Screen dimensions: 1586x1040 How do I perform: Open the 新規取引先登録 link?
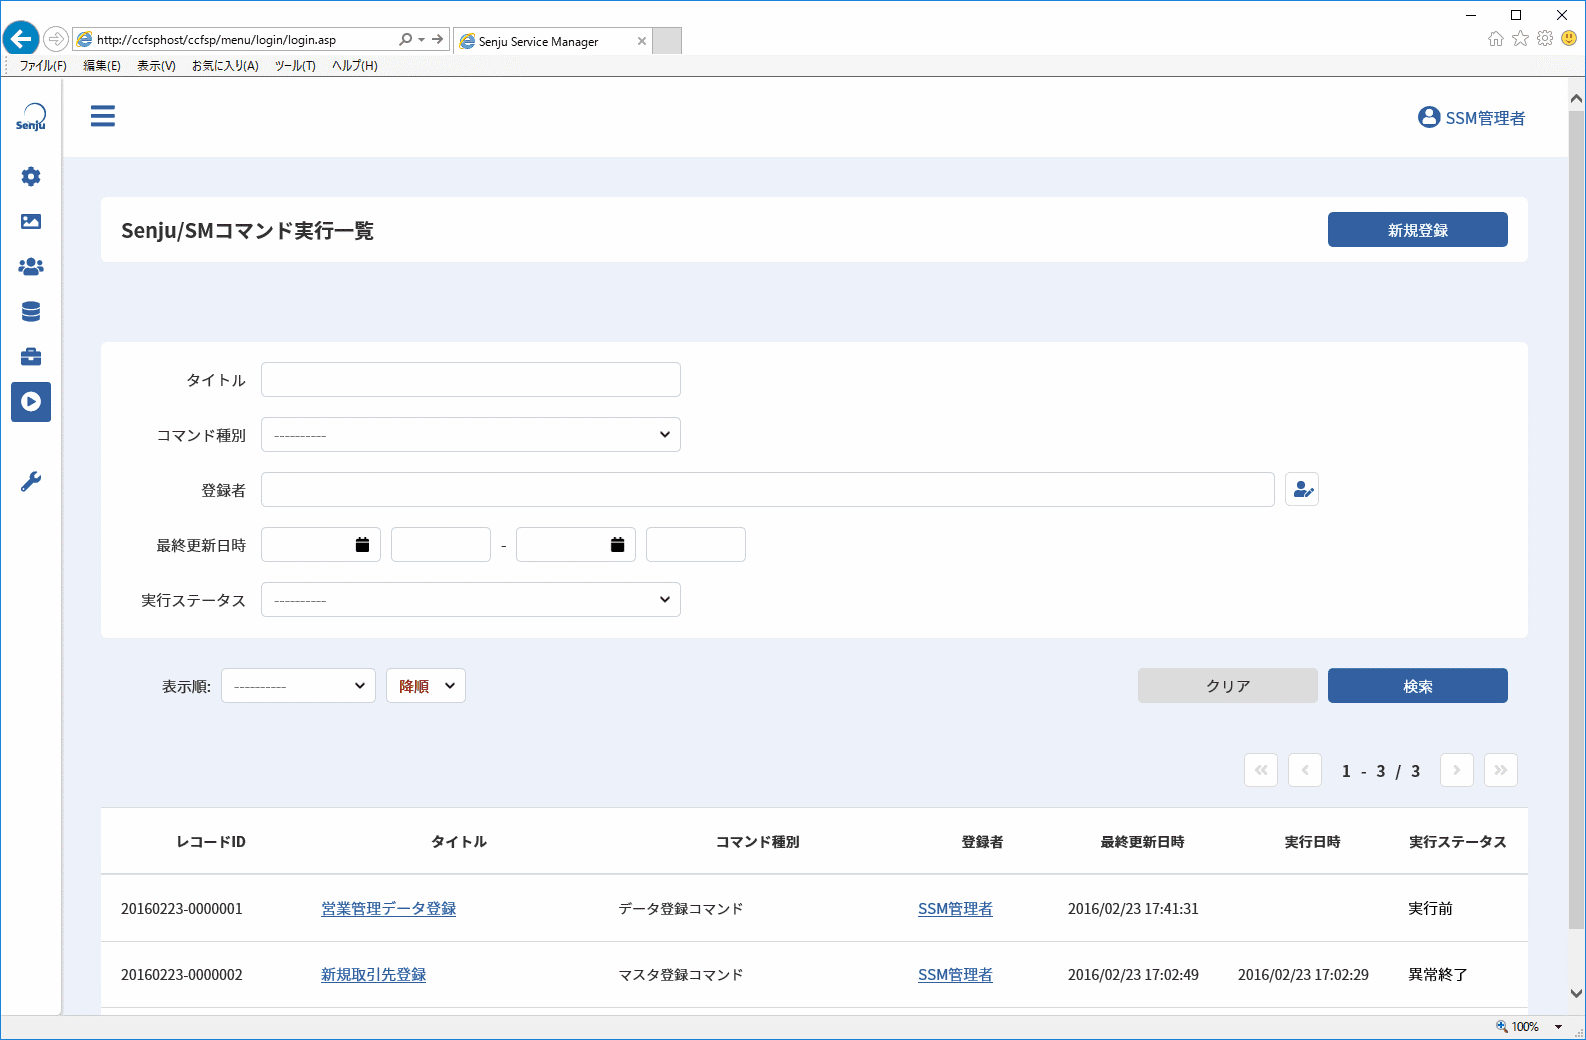373,975
